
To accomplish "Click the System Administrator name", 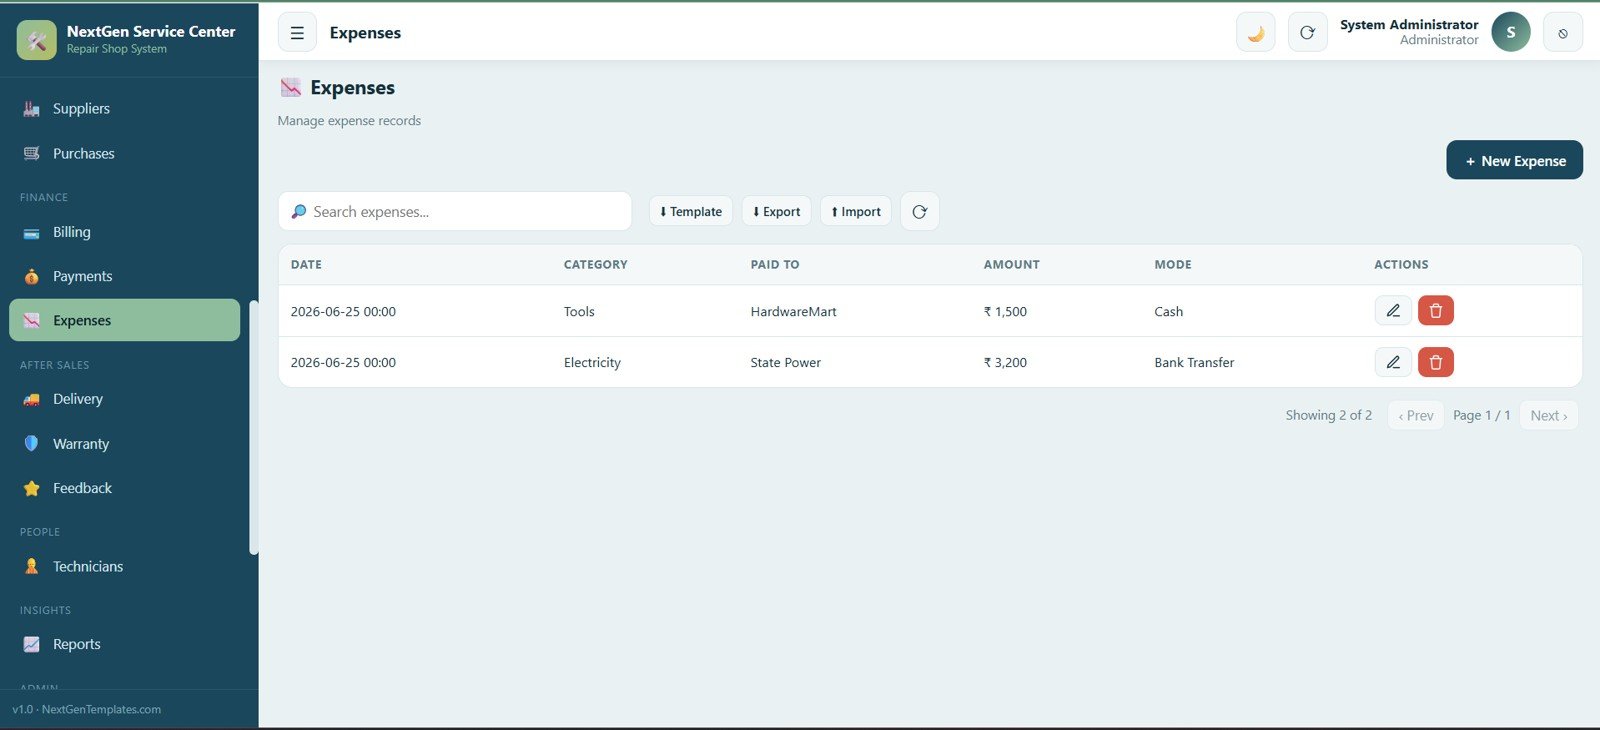I will pyautogui.click(x=1409, y=25).
